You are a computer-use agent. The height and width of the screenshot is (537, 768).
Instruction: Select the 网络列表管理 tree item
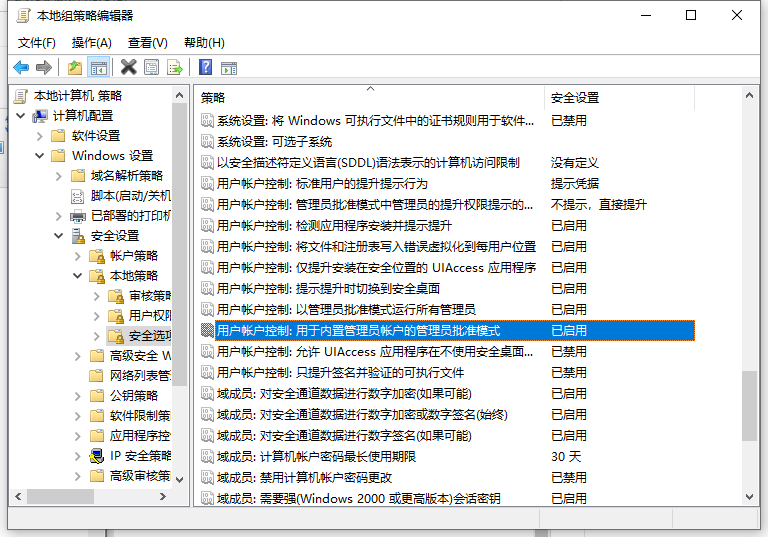click(140, 376)
